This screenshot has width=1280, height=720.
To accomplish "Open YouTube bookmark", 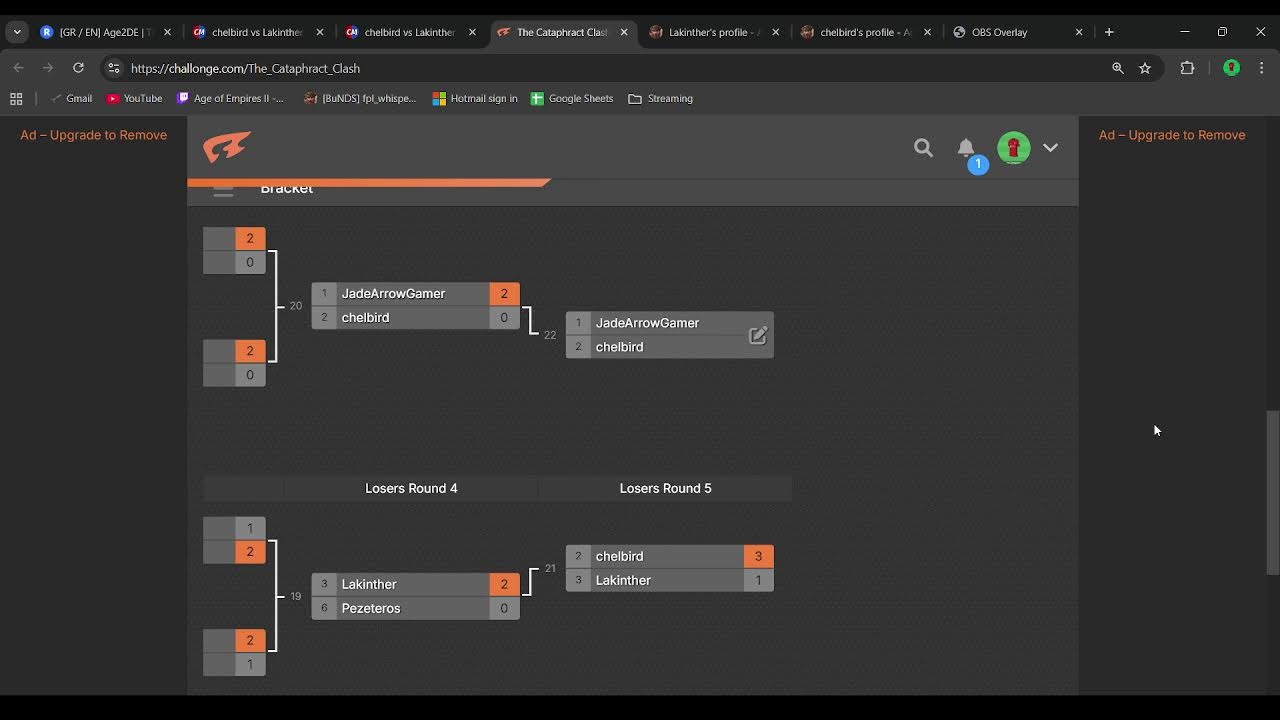I will pos(134,98).
